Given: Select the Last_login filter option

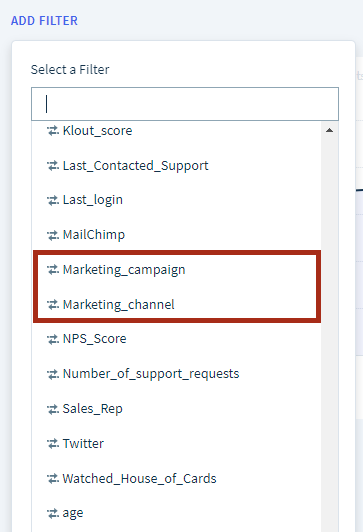Looking at the screenshot, I should click(176, 200).
